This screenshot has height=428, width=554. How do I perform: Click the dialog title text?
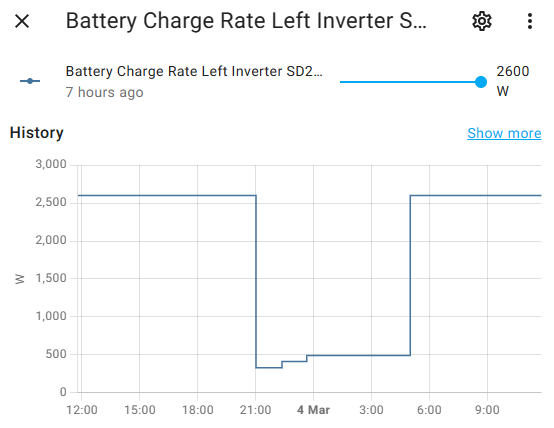[246, 21]
